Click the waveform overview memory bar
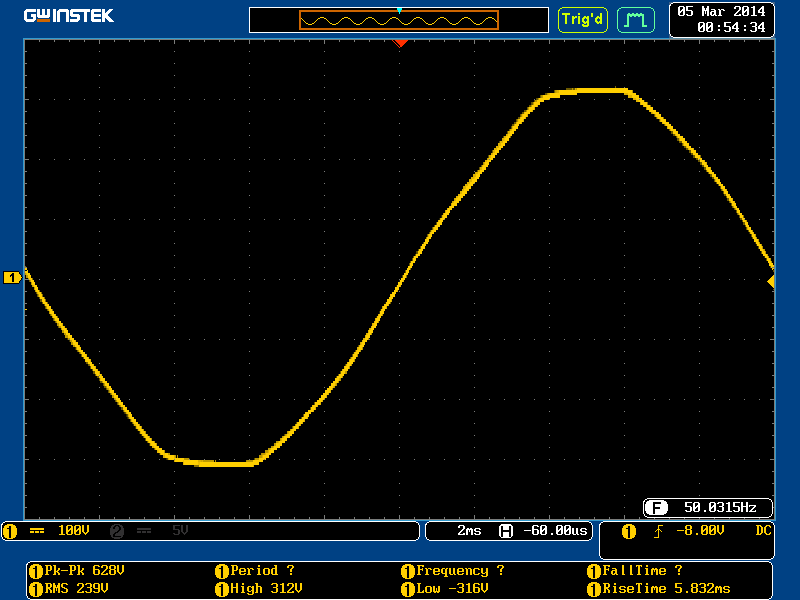Image resolution: width=800 pixels, height=600 pixels. pyautogui.click(x=399, y=20)
